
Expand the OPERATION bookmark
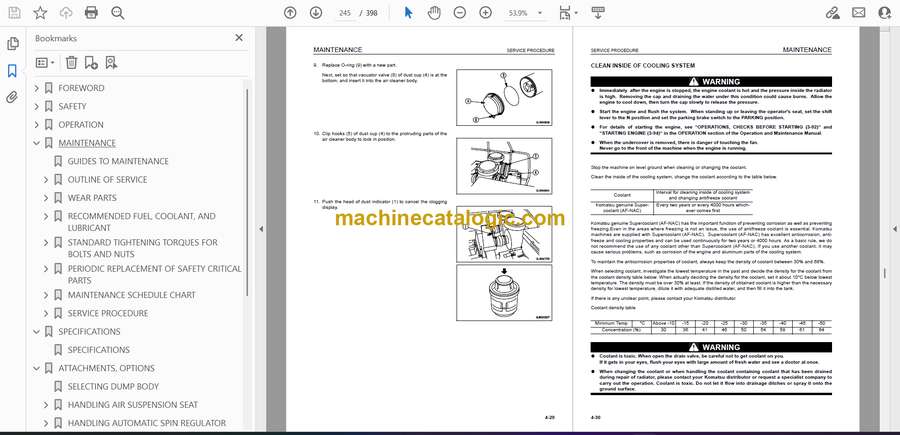[37, 125]
